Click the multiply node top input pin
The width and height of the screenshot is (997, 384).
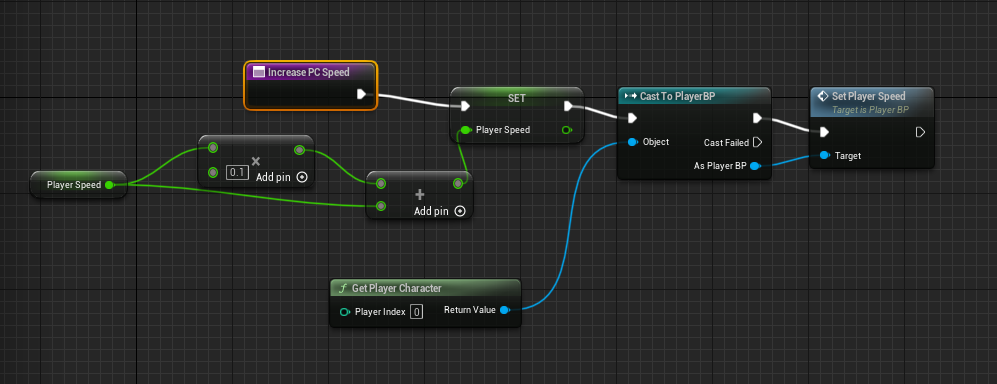[x=213, y=148]
